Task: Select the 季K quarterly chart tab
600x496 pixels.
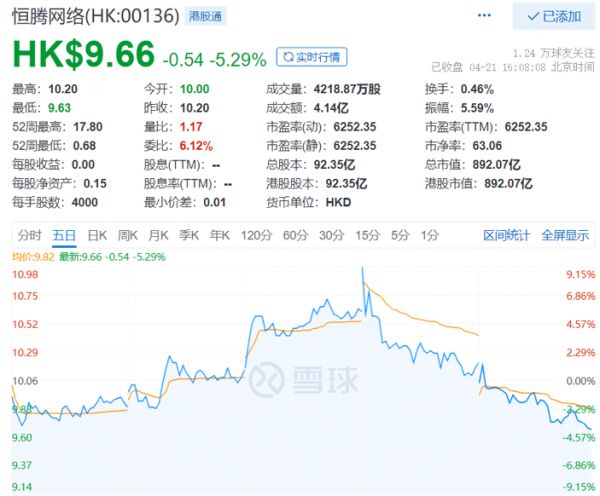Action: pyautogui.click(x=189, y=235)
